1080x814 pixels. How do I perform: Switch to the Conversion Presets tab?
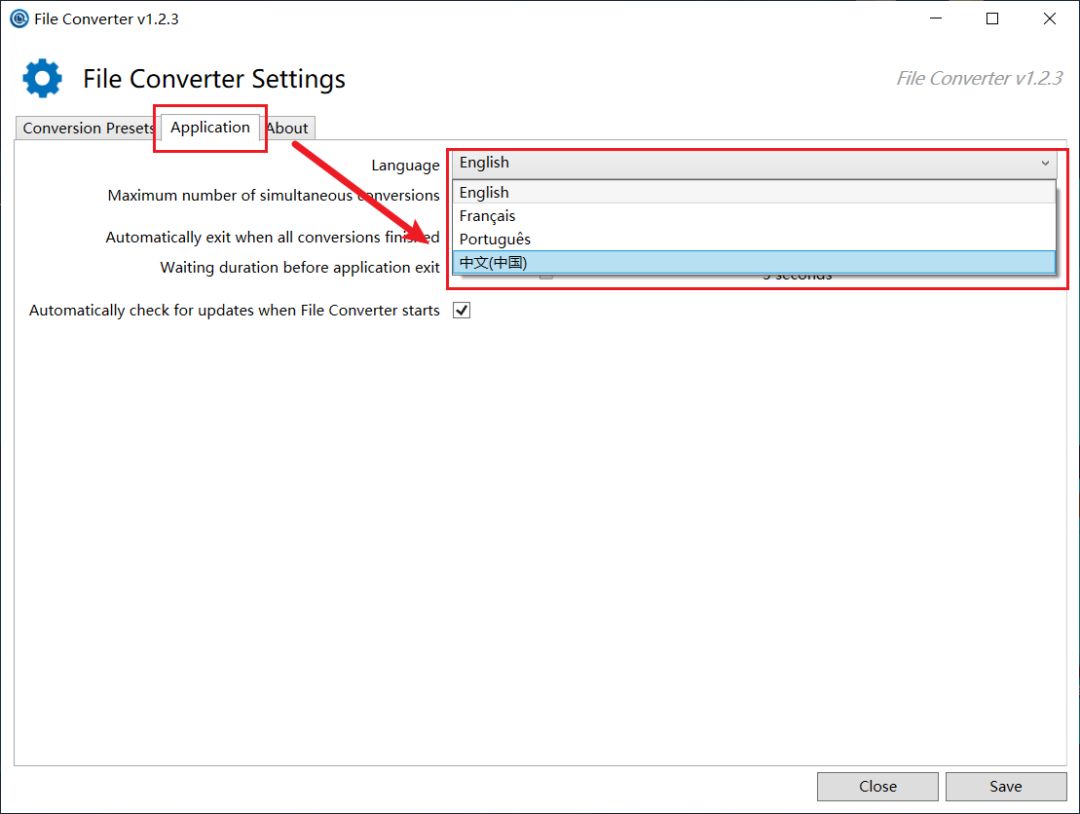click(x=88, y=128)
